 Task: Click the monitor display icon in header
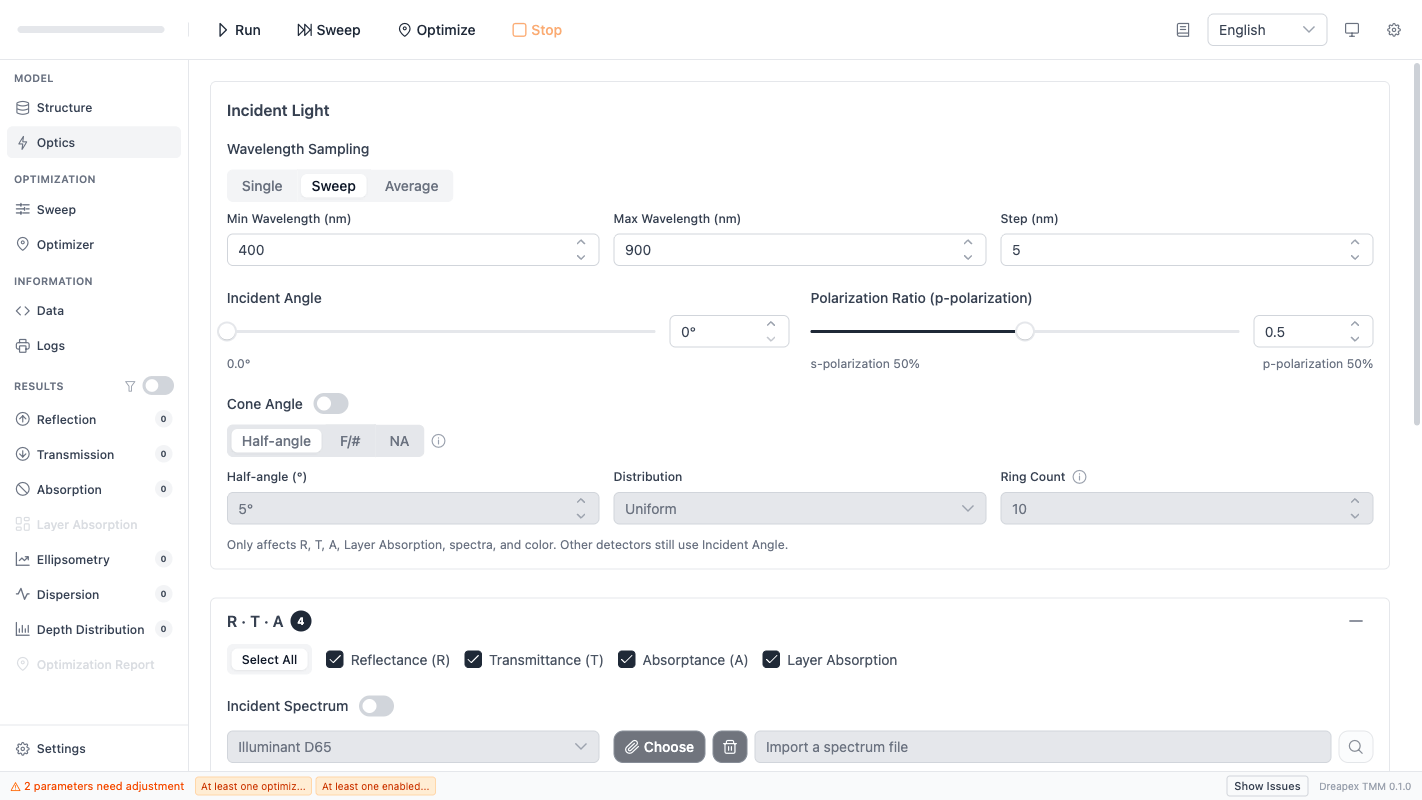(1352, 30)
